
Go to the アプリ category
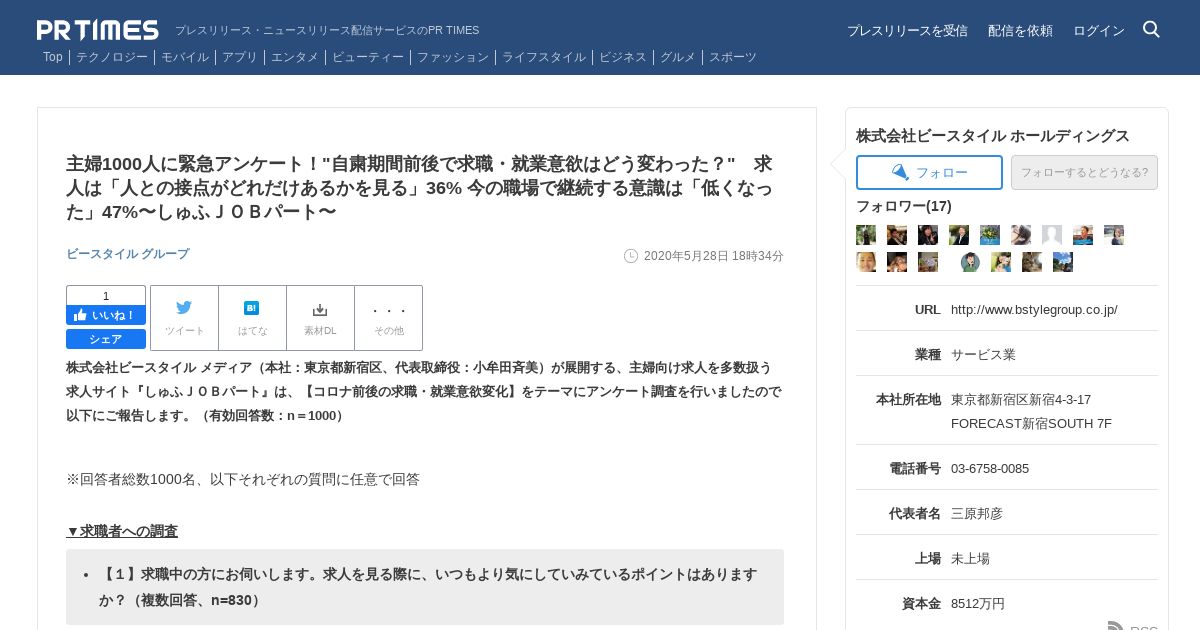click(240, 57)
